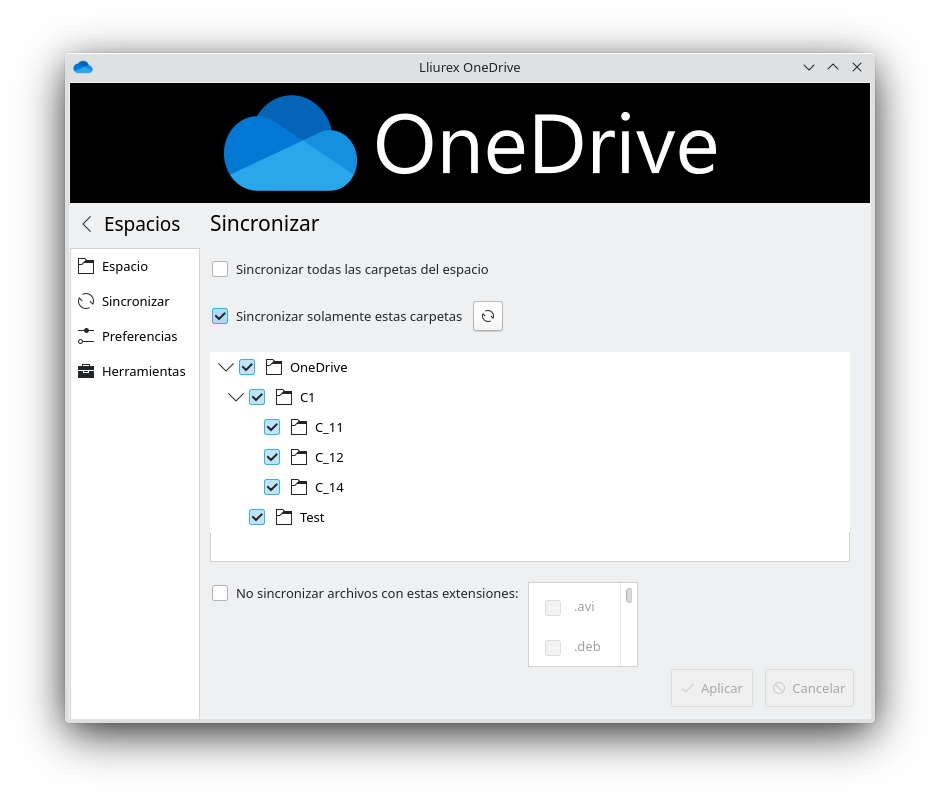Viewport: 940px width, 800px height.
Task: Collapse the C1 folder tree node
Action: [x=236, y=398]
